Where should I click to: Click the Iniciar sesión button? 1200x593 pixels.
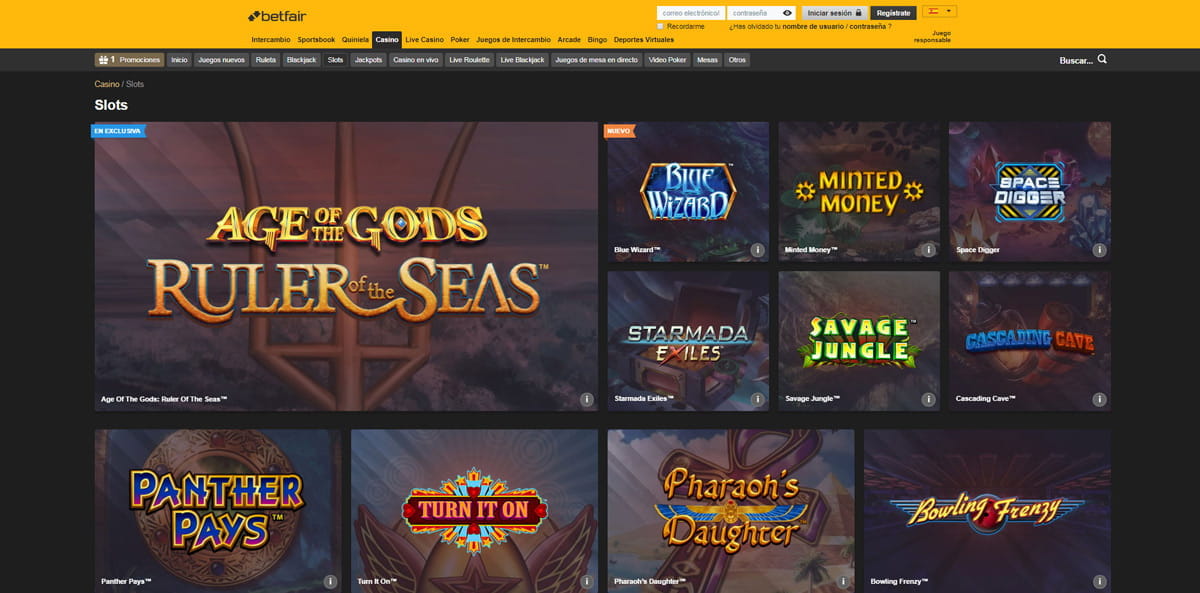click(x=834, y=13)
